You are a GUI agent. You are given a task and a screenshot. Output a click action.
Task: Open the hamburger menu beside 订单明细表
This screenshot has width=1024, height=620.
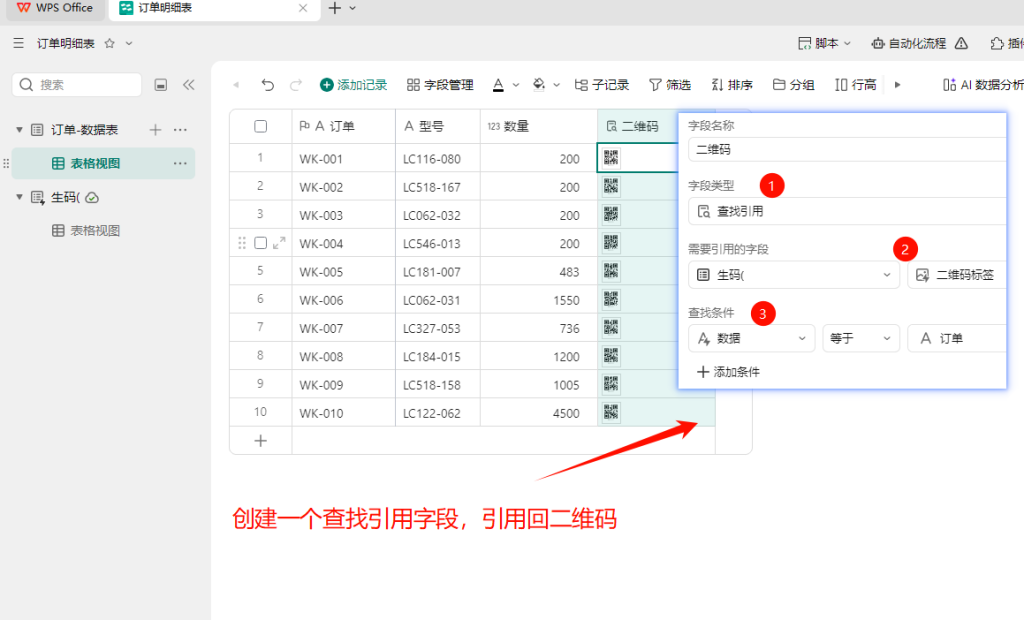(18, 43)
